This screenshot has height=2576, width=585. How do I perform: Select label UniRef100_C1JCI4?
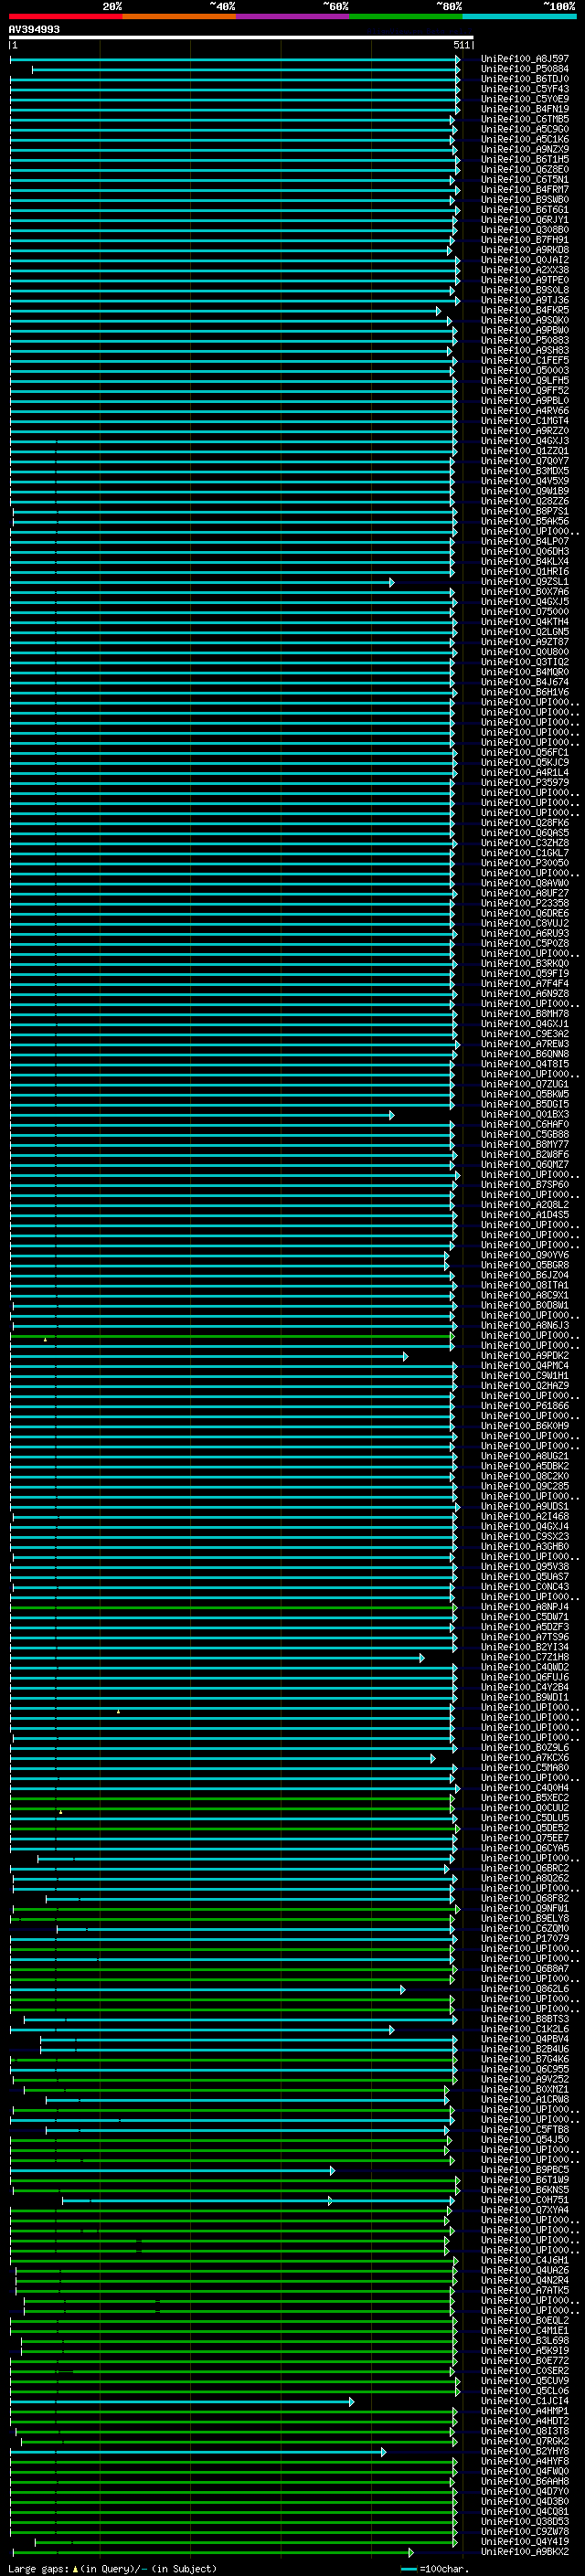point(525,2401)
